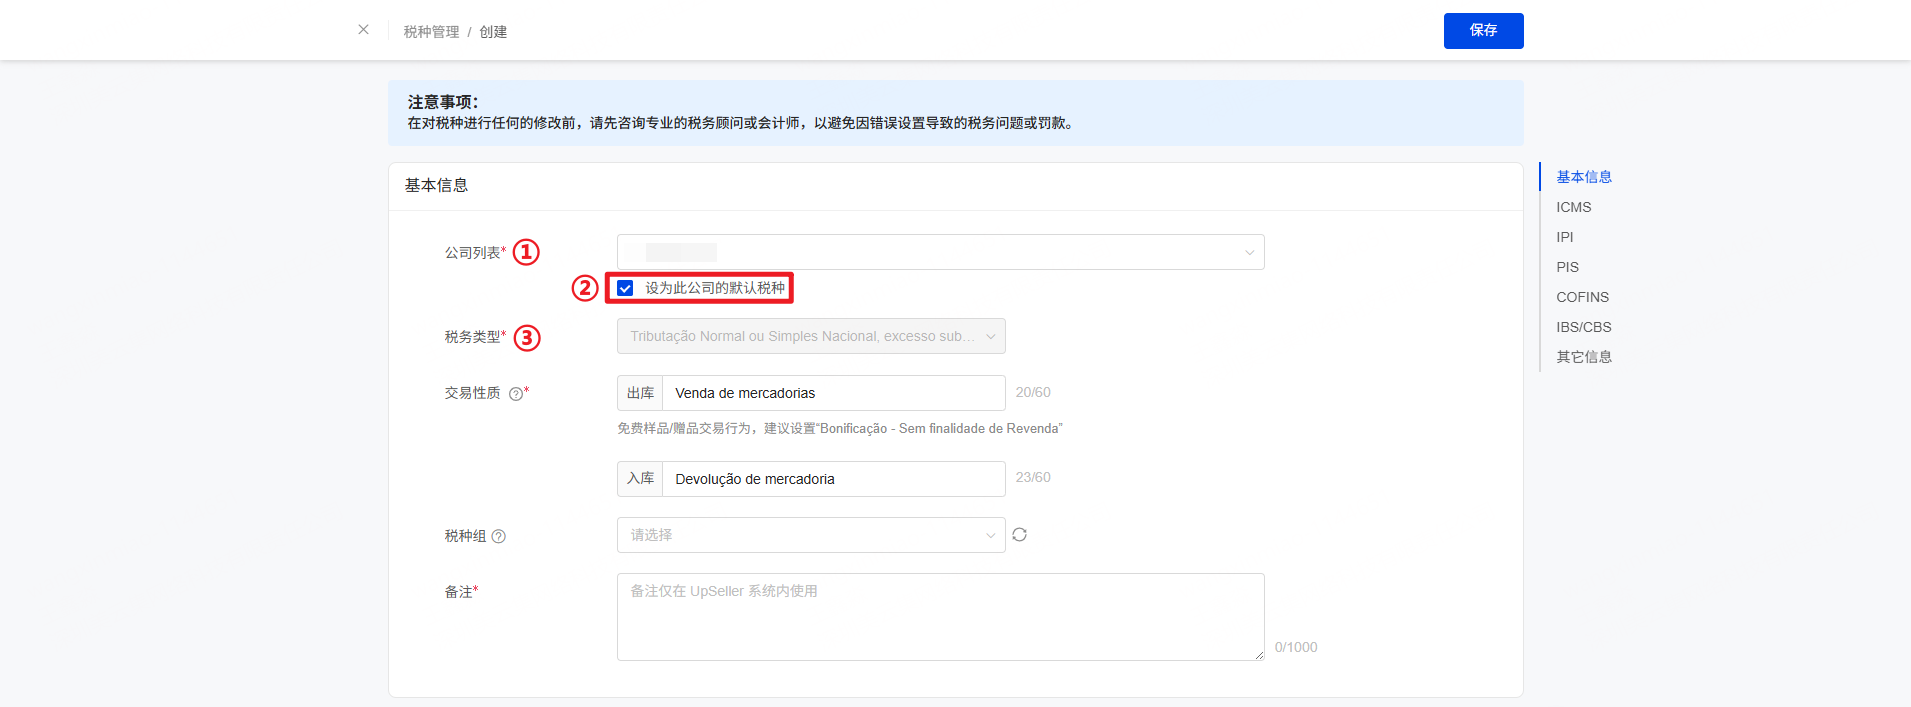Image resolution: width=1911 pixels, height=707 pixels.
Task: Click into the 备注 text area
Action: coord(940,616)
